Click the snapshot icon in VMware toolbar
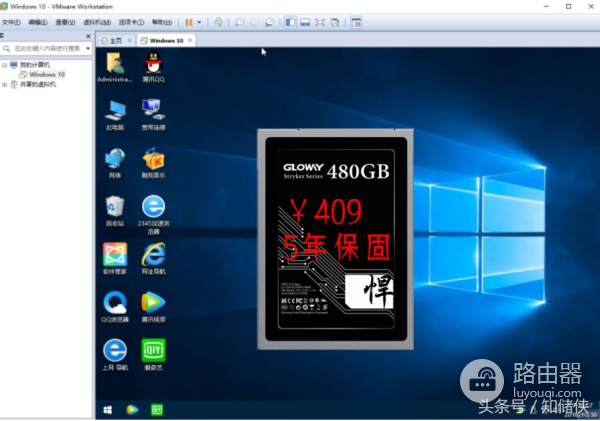 [x=239, y=21]
